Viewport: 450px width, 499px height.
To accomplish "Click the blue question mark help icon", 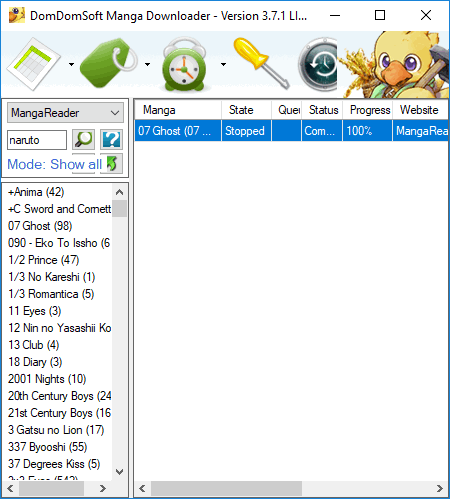I will (111, 140).
